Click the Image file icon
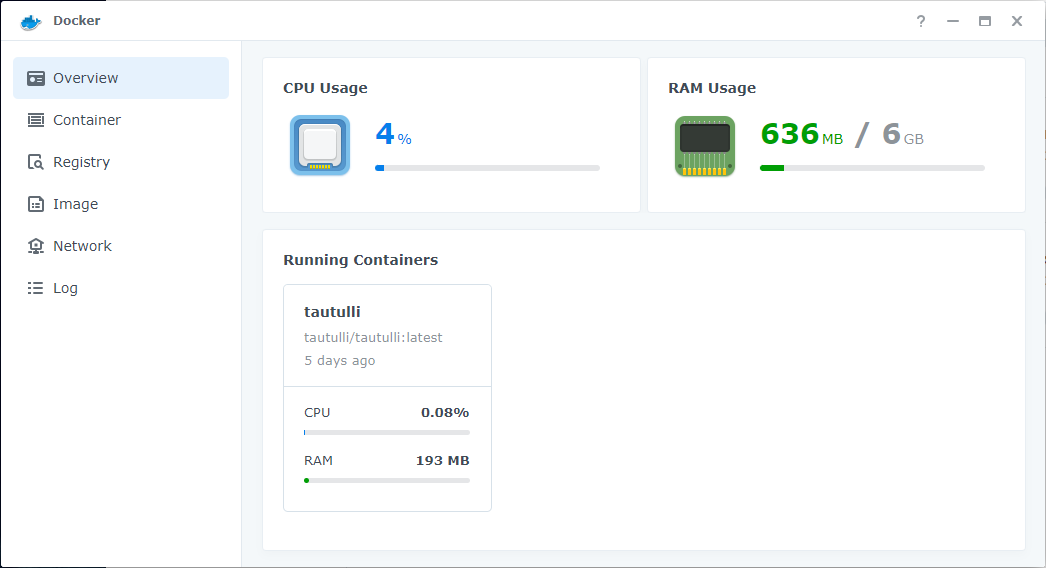The image size is (1046, 568). [36, 204]
